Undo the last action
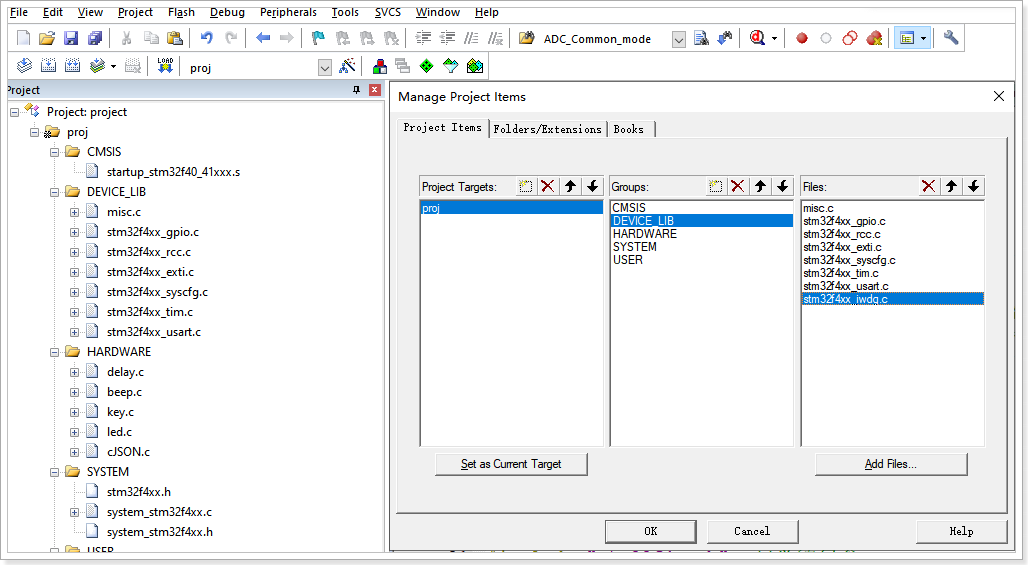This screenshot has height=565, width=1028. tap(207, 39)
